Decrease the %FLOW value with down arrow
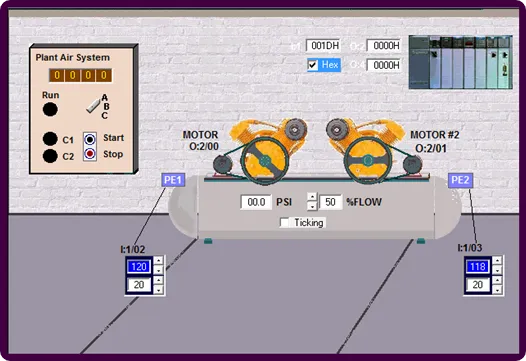 312,206
